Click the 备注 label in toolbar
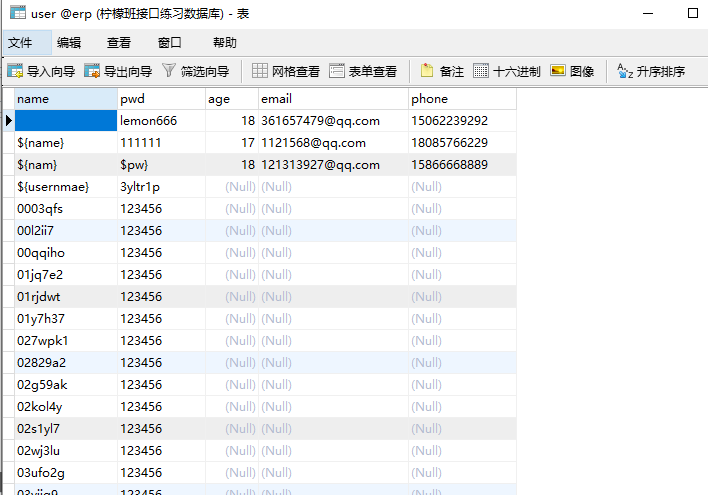This screenshot has height=495, width=708. coord(452,71)
